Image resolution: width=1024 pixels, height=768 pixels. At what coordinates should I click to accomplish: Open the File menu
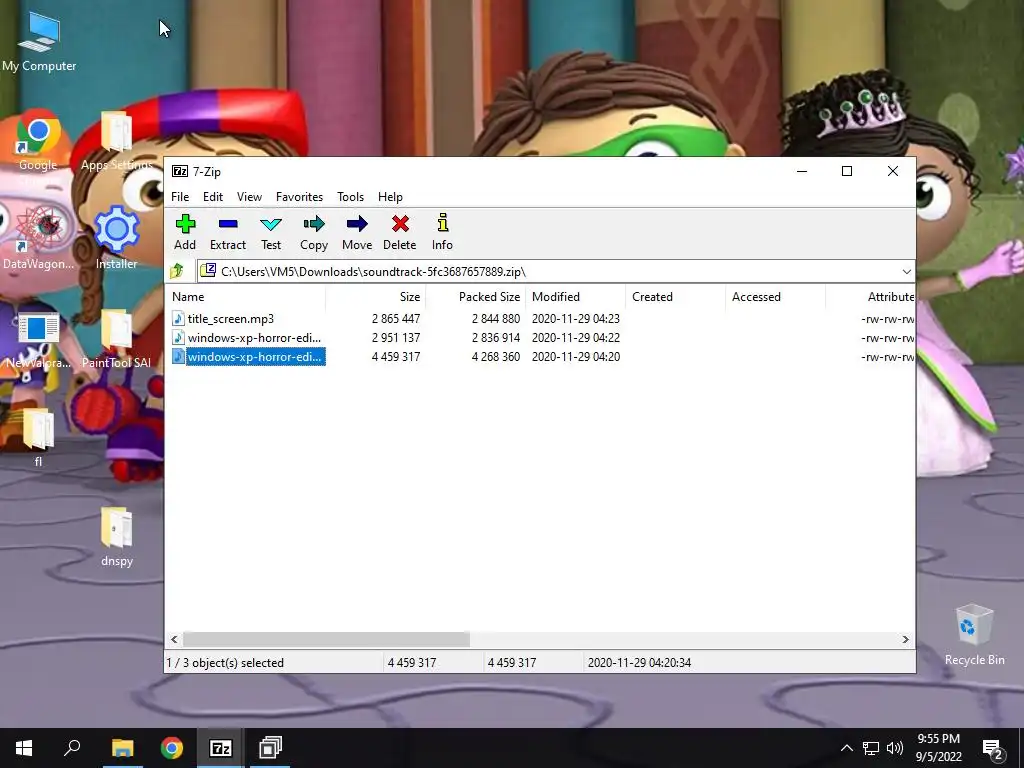click(180, 197)
